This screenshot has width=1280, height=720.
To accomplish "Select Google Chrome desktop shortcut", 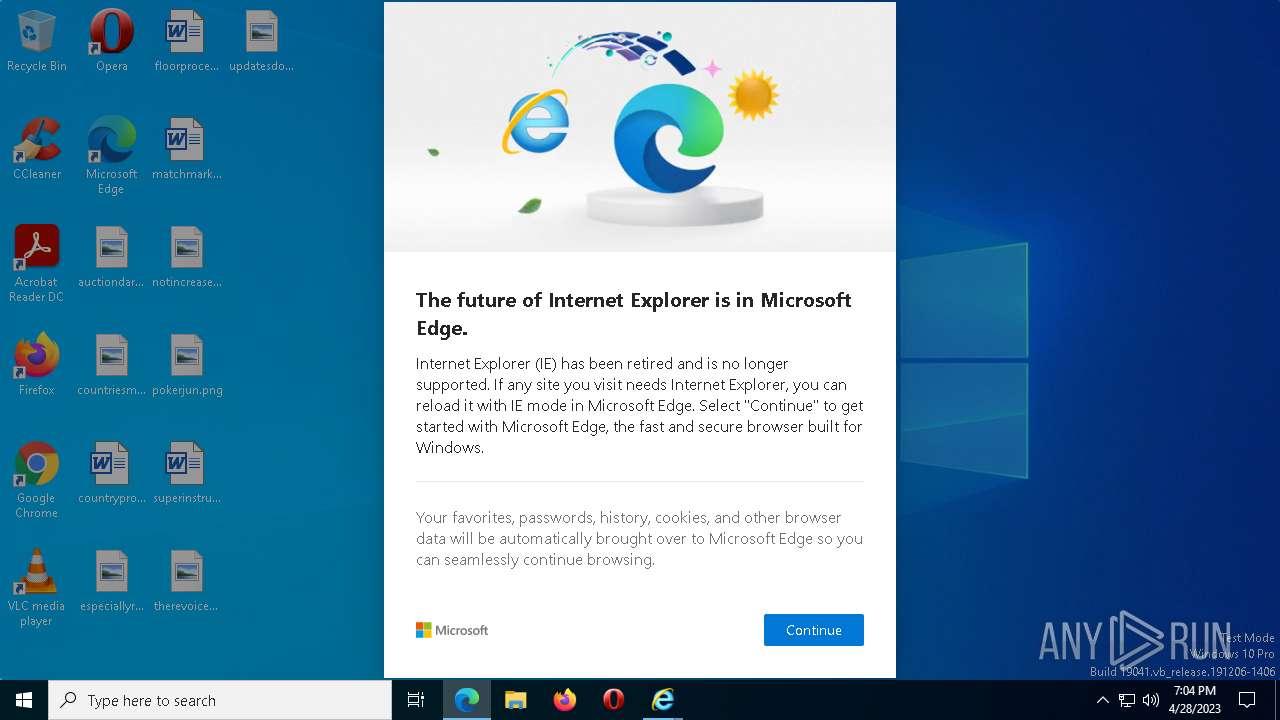I will [37, 480].
